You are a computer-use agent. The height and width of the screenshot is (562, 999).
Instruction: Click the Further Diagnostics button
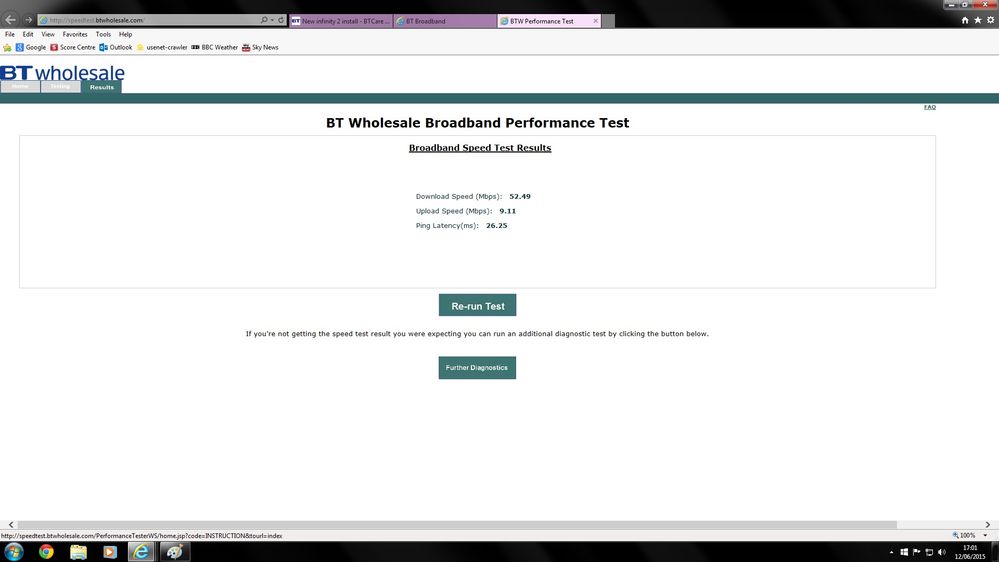pyautogui.click(x=477, y=368)
